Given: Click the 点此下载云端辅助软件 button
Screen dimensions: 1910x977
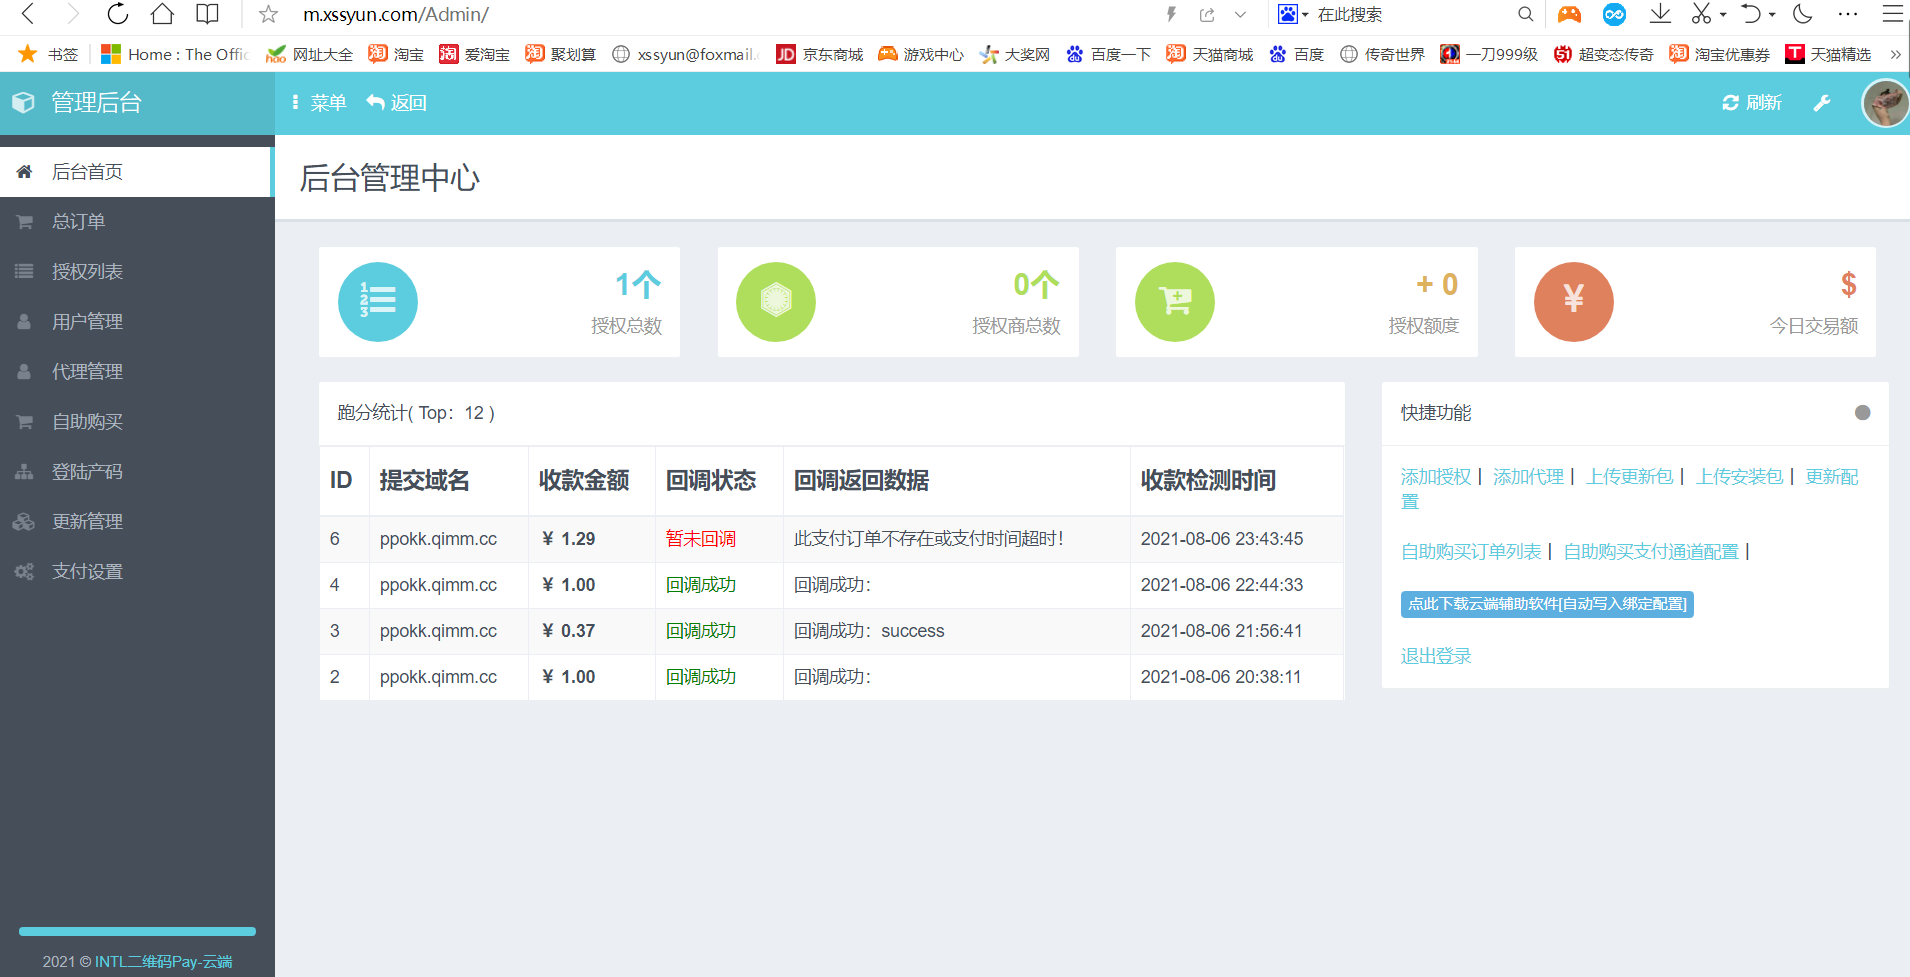Looking at the screenshot, I should pos(1547,604).
